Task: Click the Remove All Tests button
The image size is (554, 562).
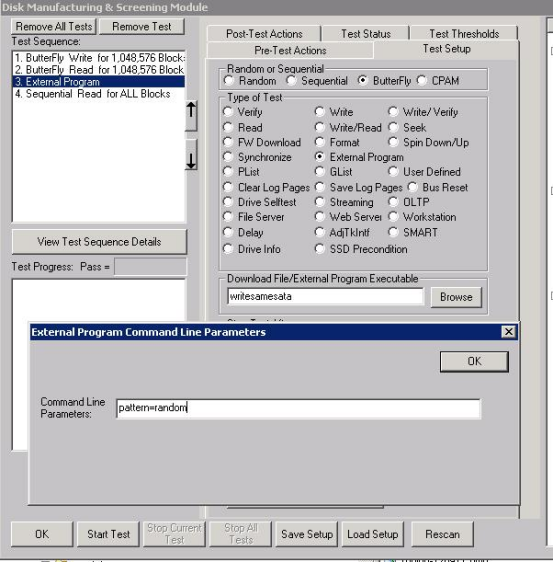Action: tap(54, 27)
